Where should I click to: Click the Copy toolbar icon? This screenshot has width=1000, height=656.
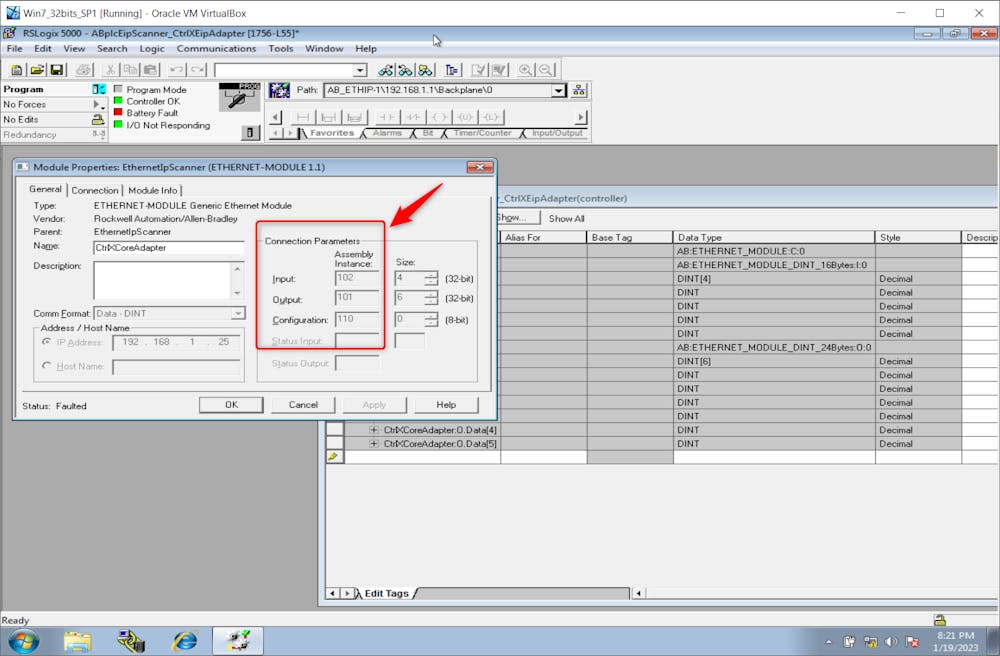tap(130, 70)
